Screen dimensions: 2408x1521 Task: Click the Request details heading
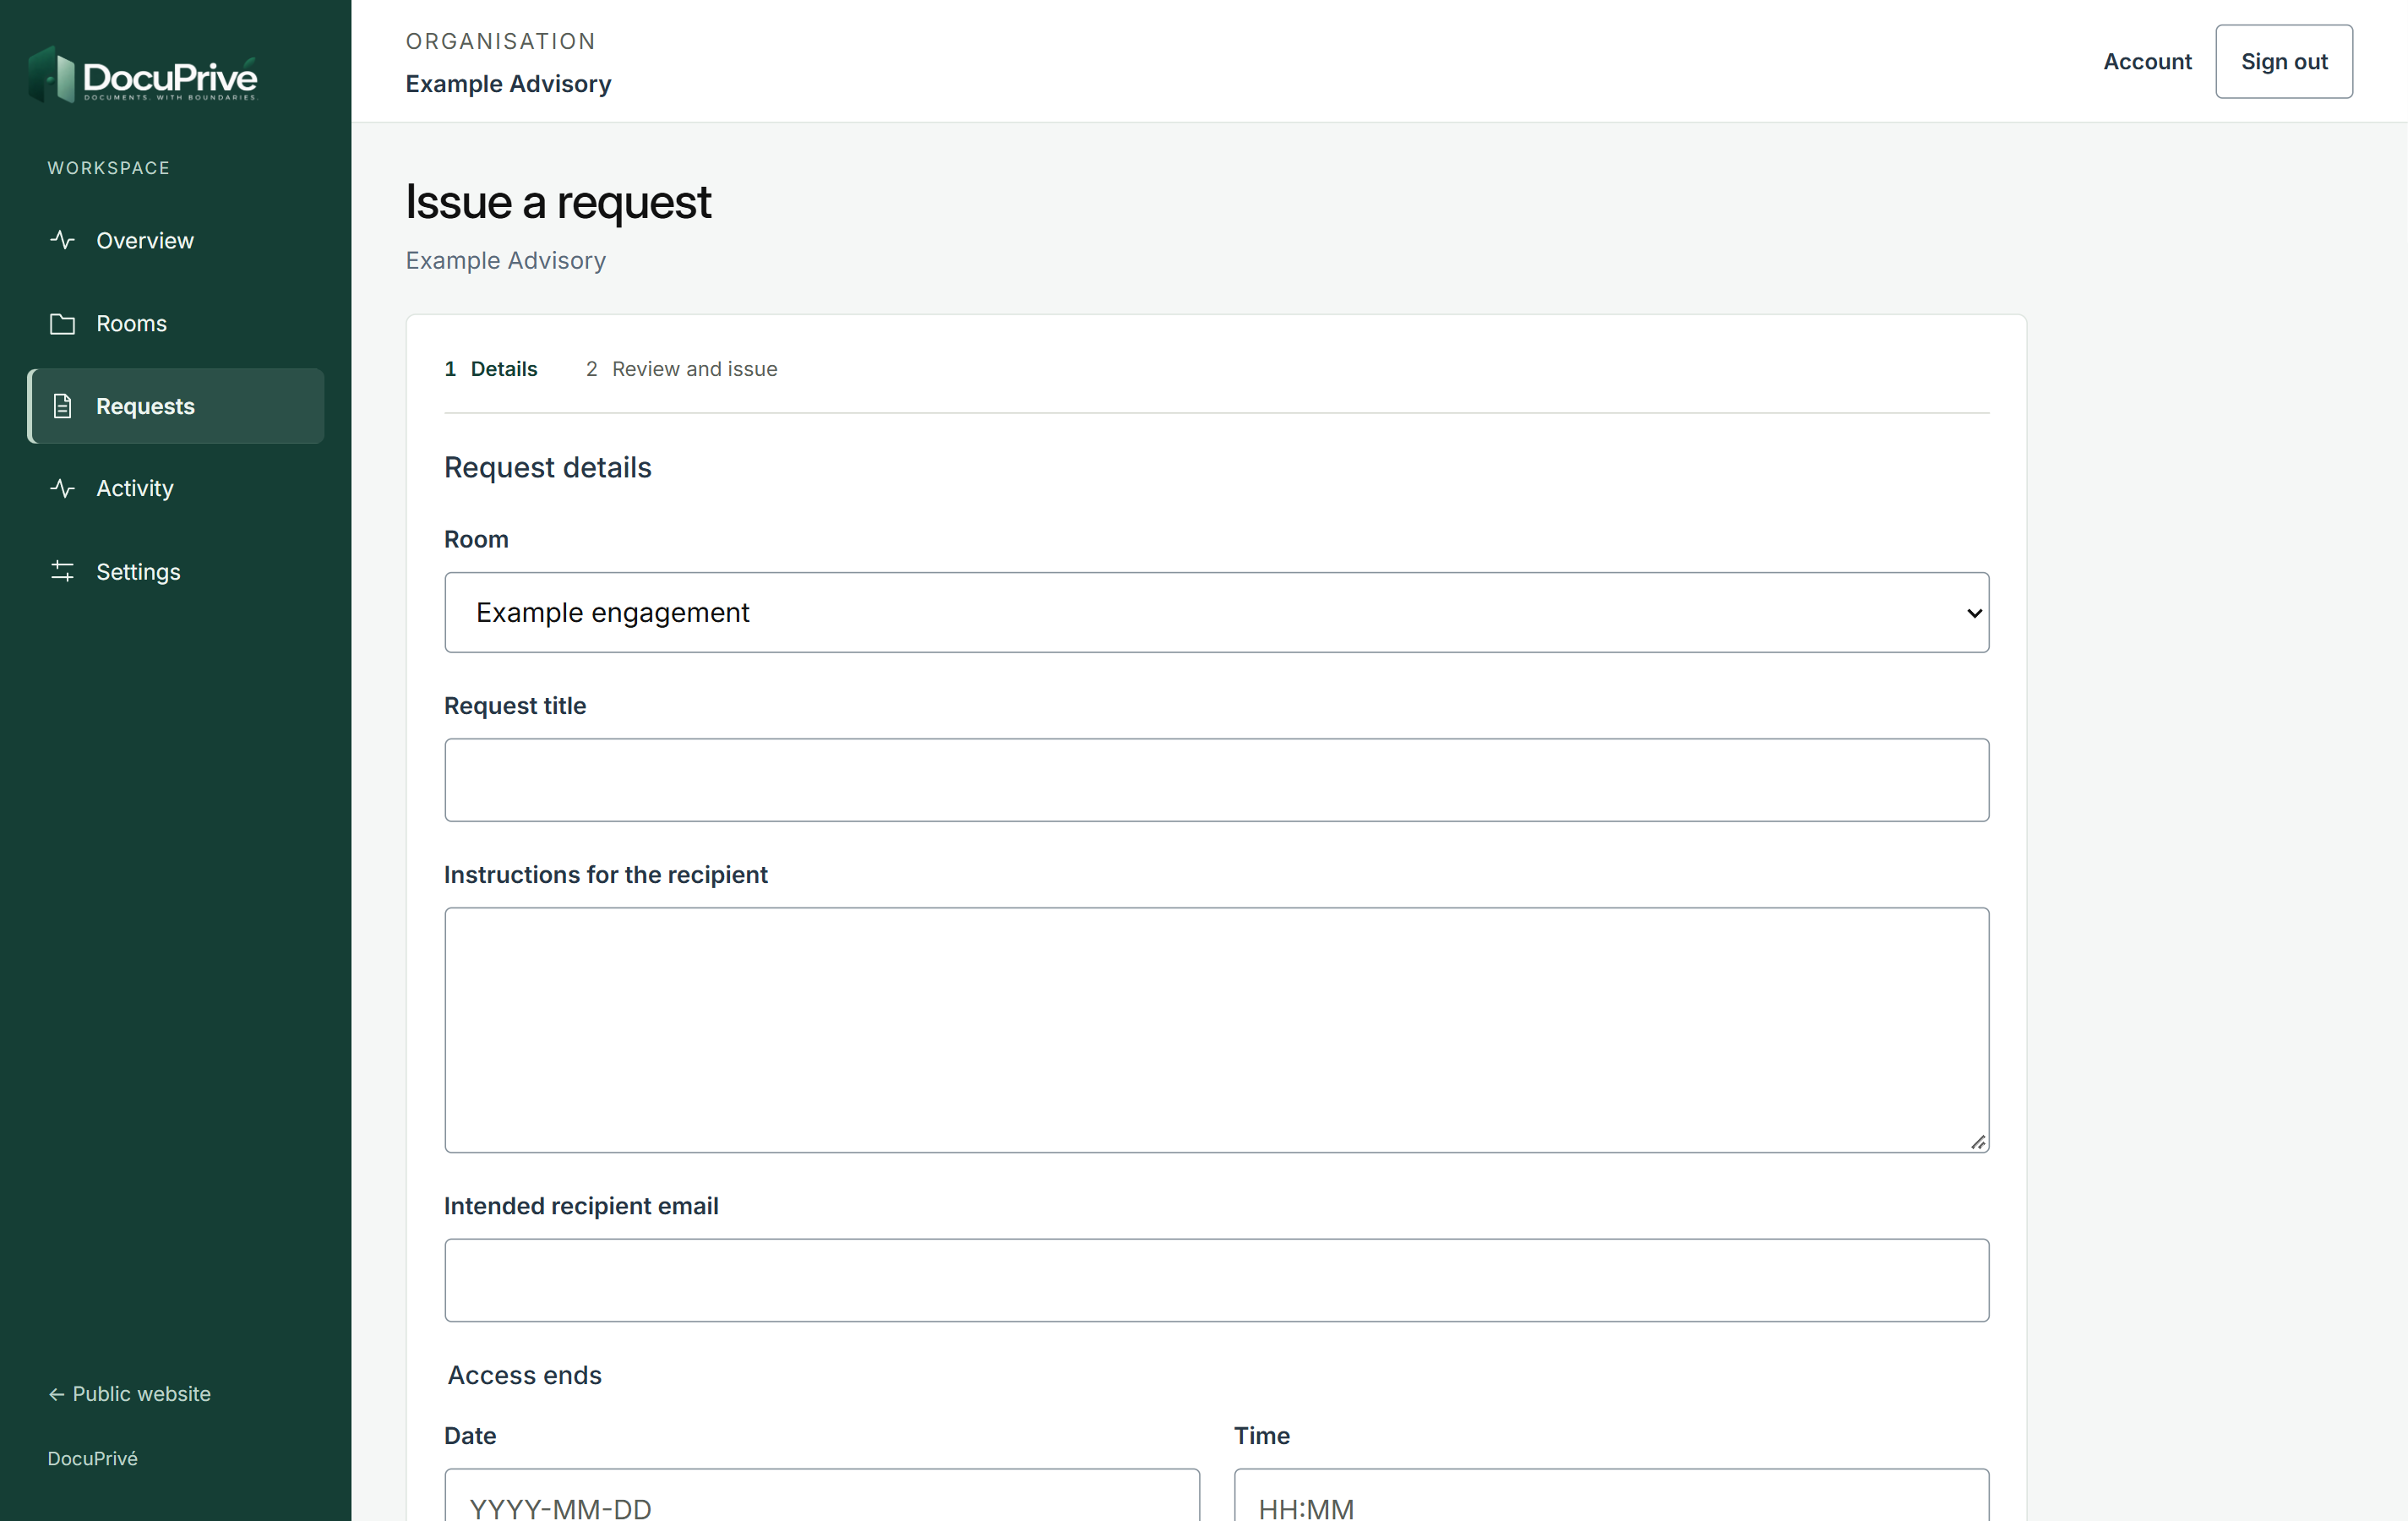click(x=547, y=467)
